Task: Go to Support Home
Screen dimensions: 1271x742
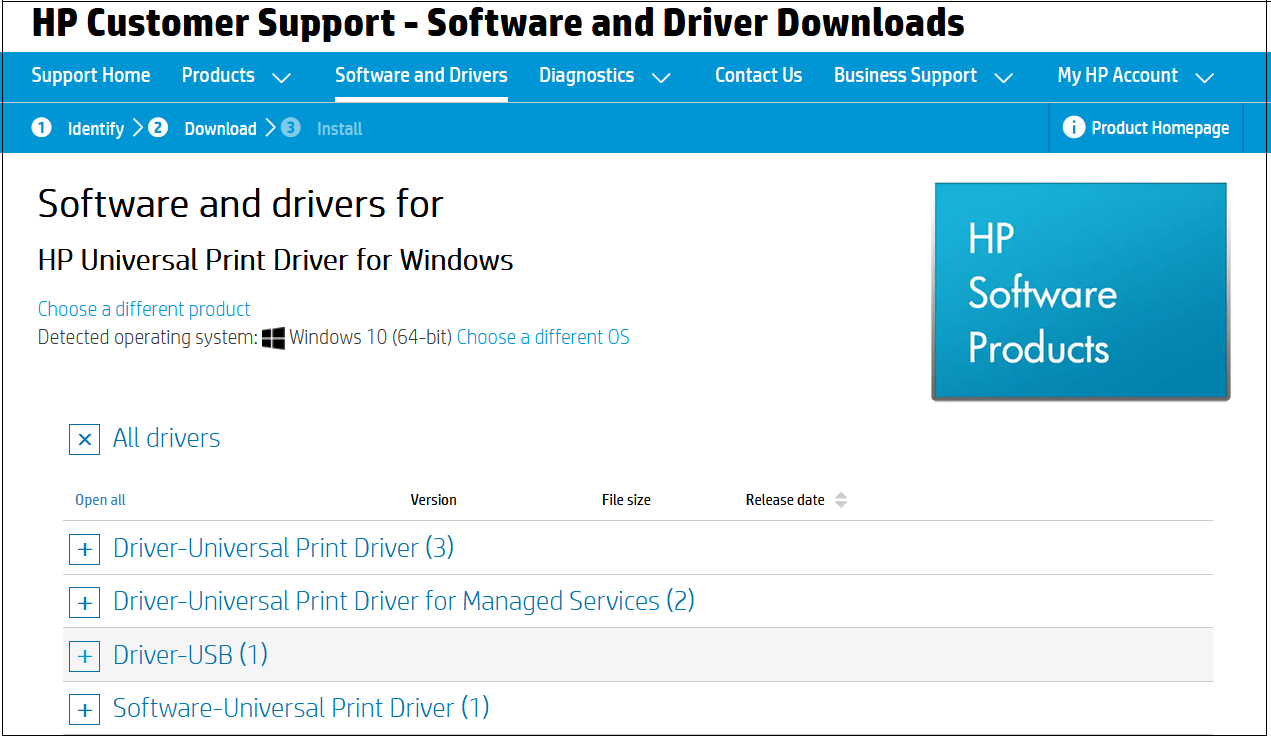Action: [x=91, y=75]
